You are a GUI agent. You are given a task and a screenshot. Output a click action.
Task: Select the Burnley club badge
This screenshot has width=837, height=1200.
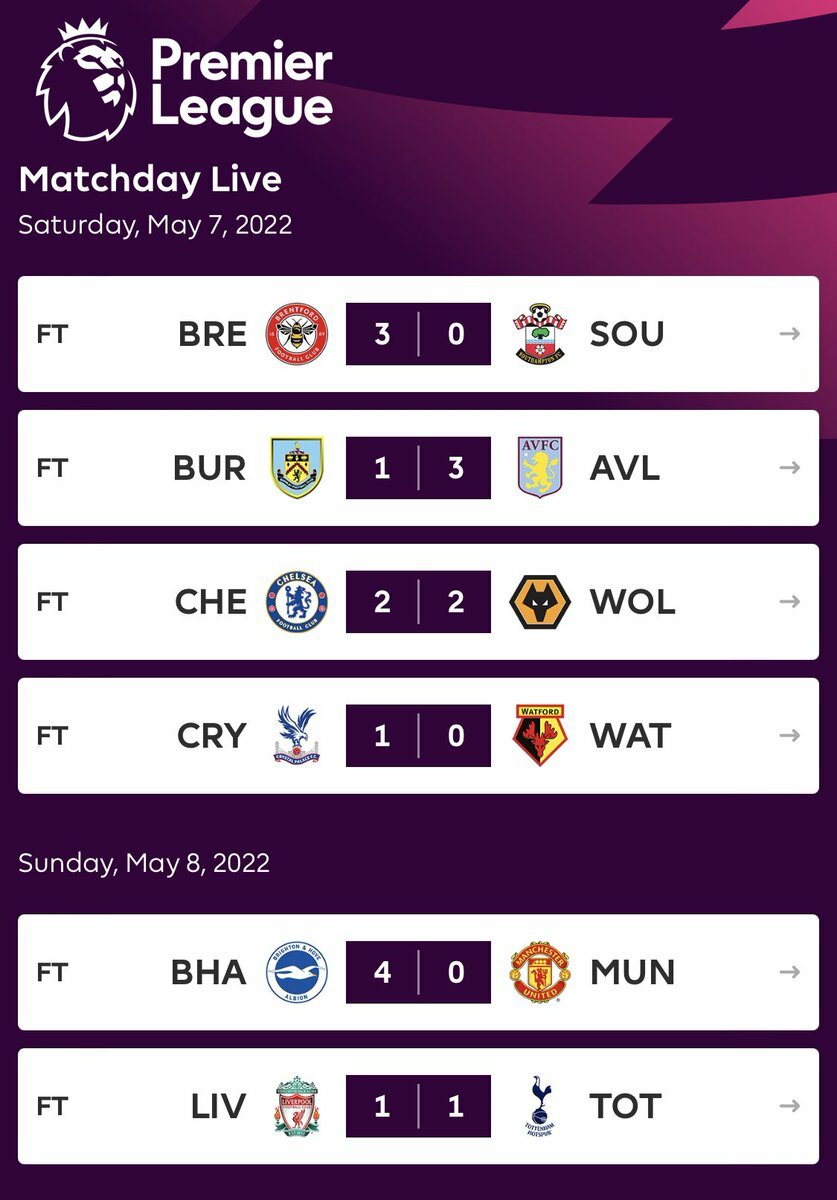tap(297, 468)
